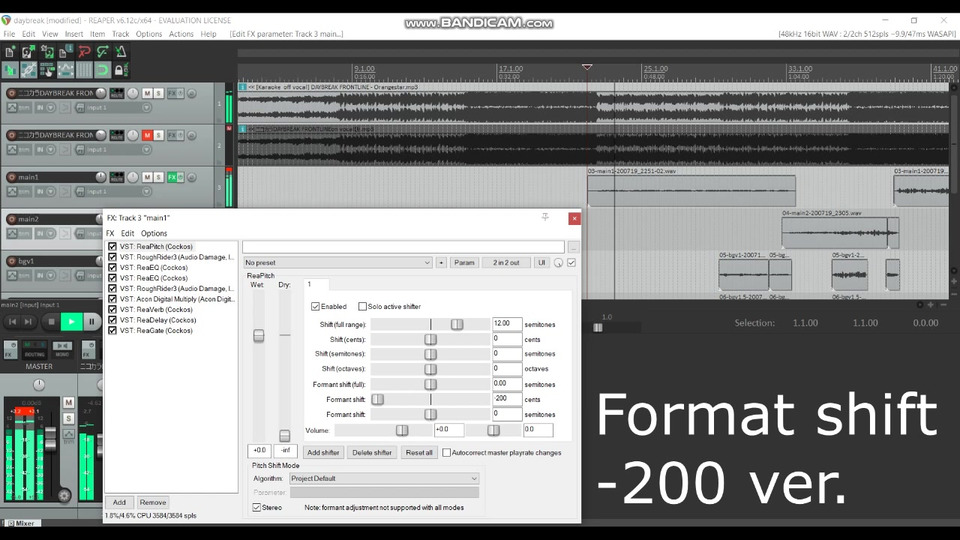Check Autocorrect master playrate changes
Viewport: 960px width, 540px height.
point(446,452)
